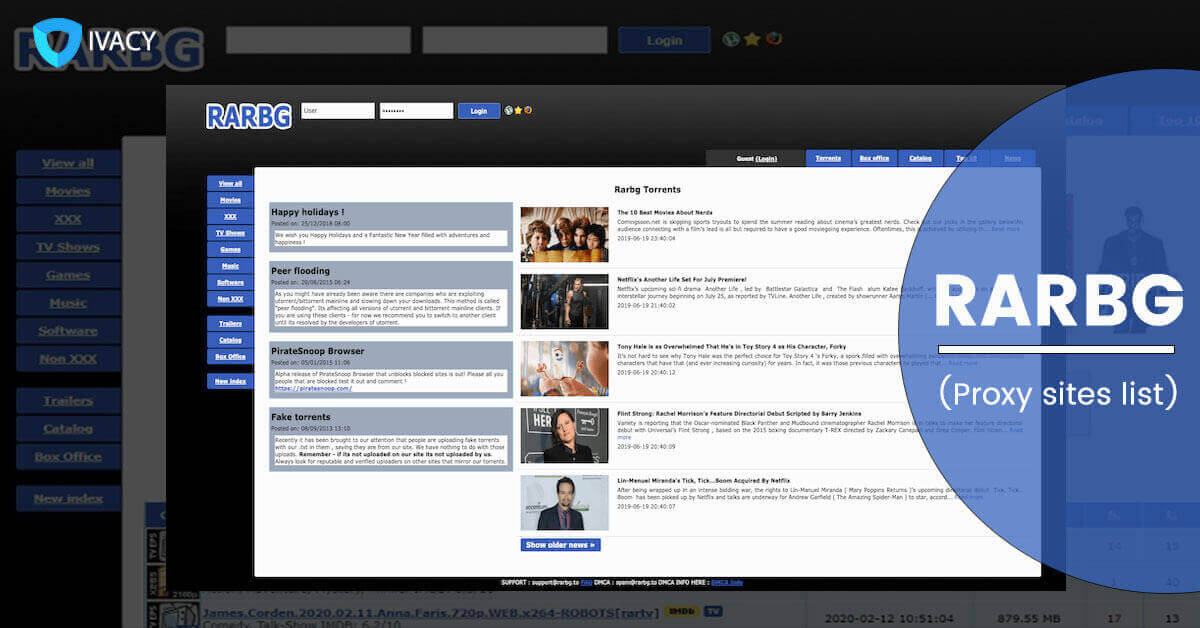Open Music category in the front sidebar
Viewport: 1200px width, 628px height.
230,266
